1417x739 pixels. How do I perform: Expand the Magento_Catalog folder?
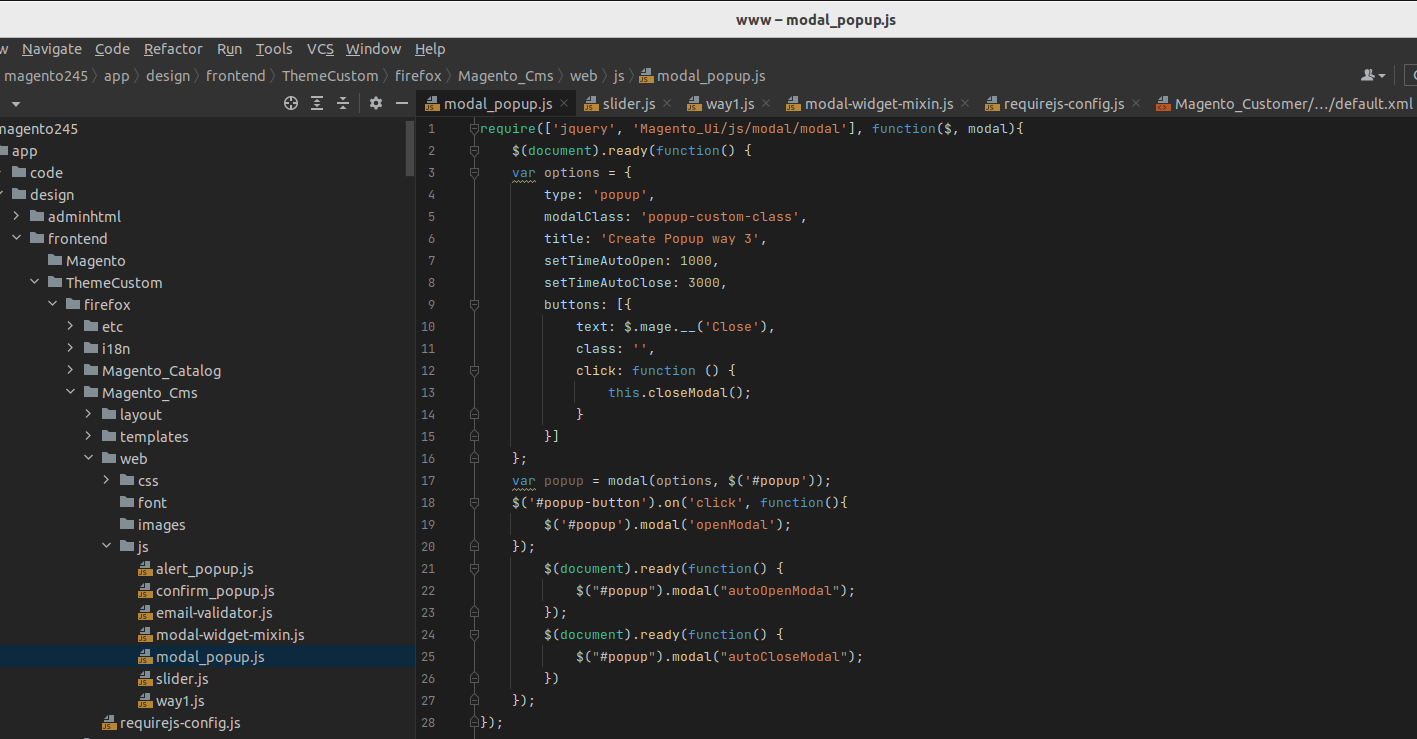[x=71, y=371]
